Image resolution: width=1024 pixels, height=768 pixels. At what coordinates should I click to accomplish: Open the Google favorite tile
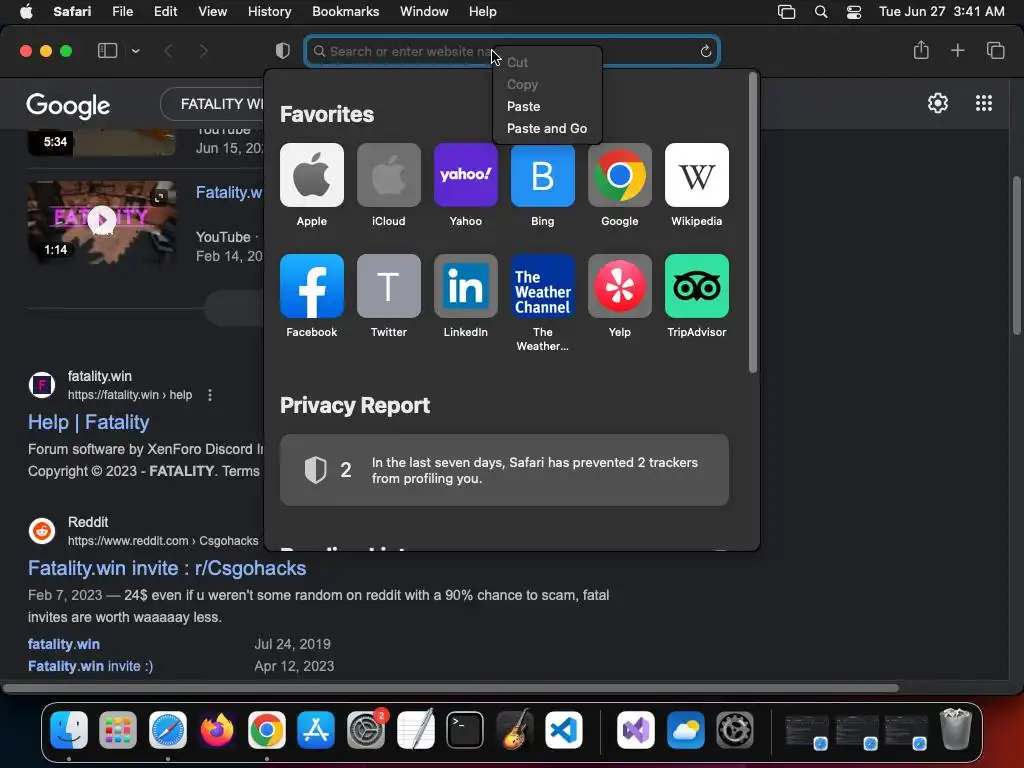(x=620, y=175)
